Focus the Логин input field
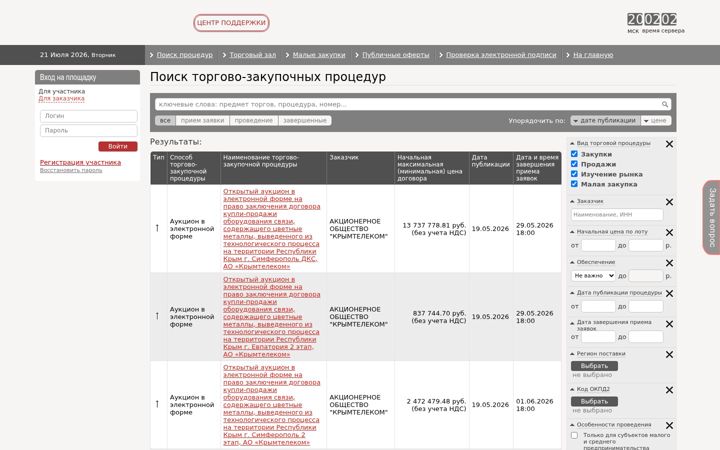The image size is (720, 450). coord(89,116)
